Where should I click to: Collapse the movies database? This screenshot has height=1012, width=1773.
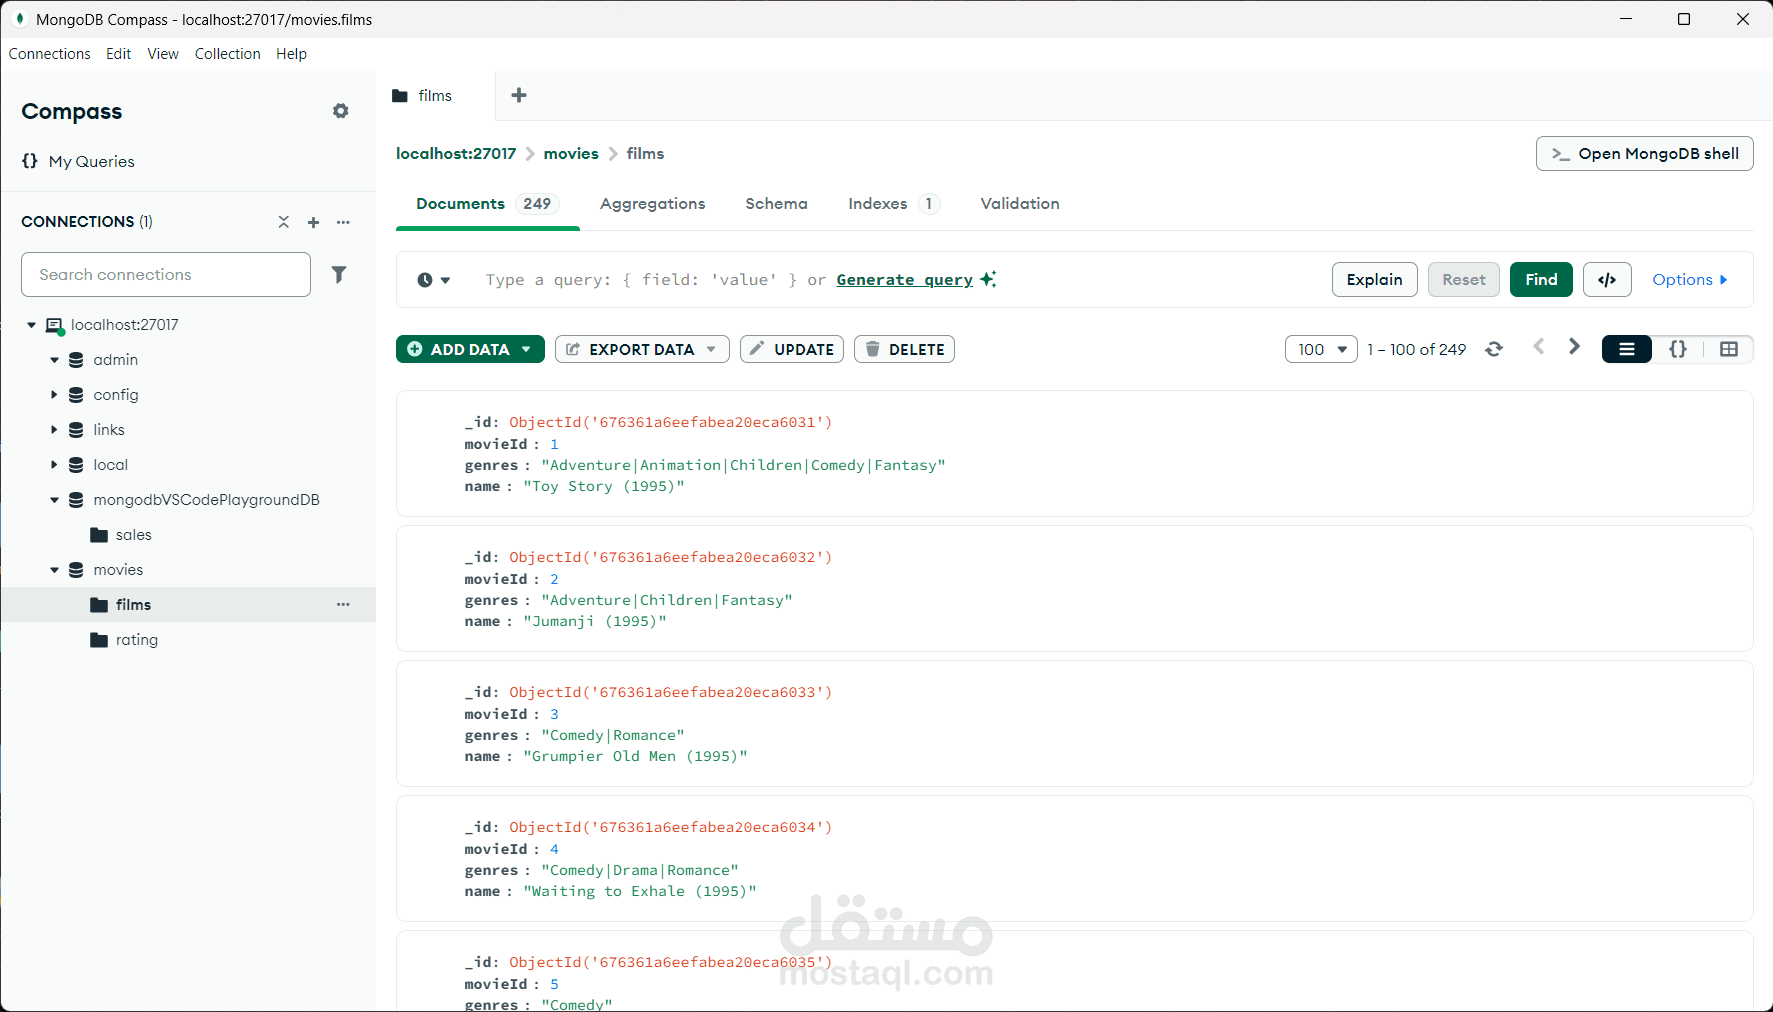coord(54,570)
